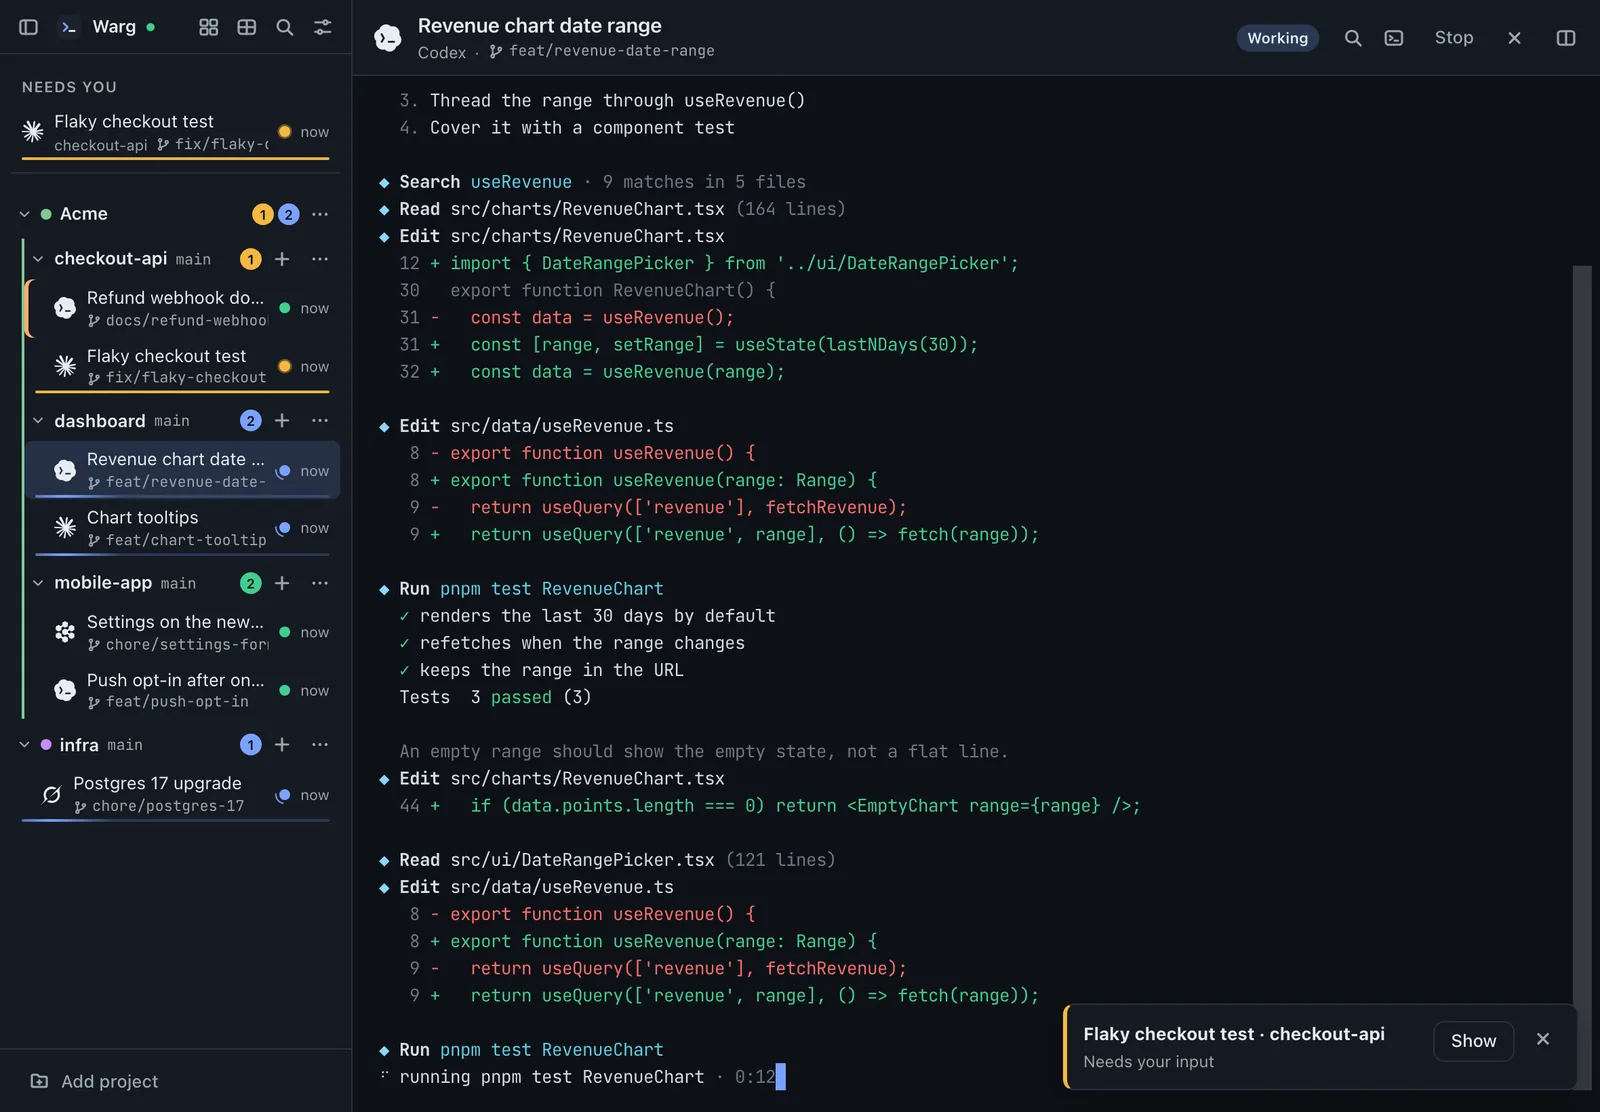This screenshot has height=1112, width=1600.
Task: Click the feat/revenue-date-range branch label in header
Action: coord(602,51)
